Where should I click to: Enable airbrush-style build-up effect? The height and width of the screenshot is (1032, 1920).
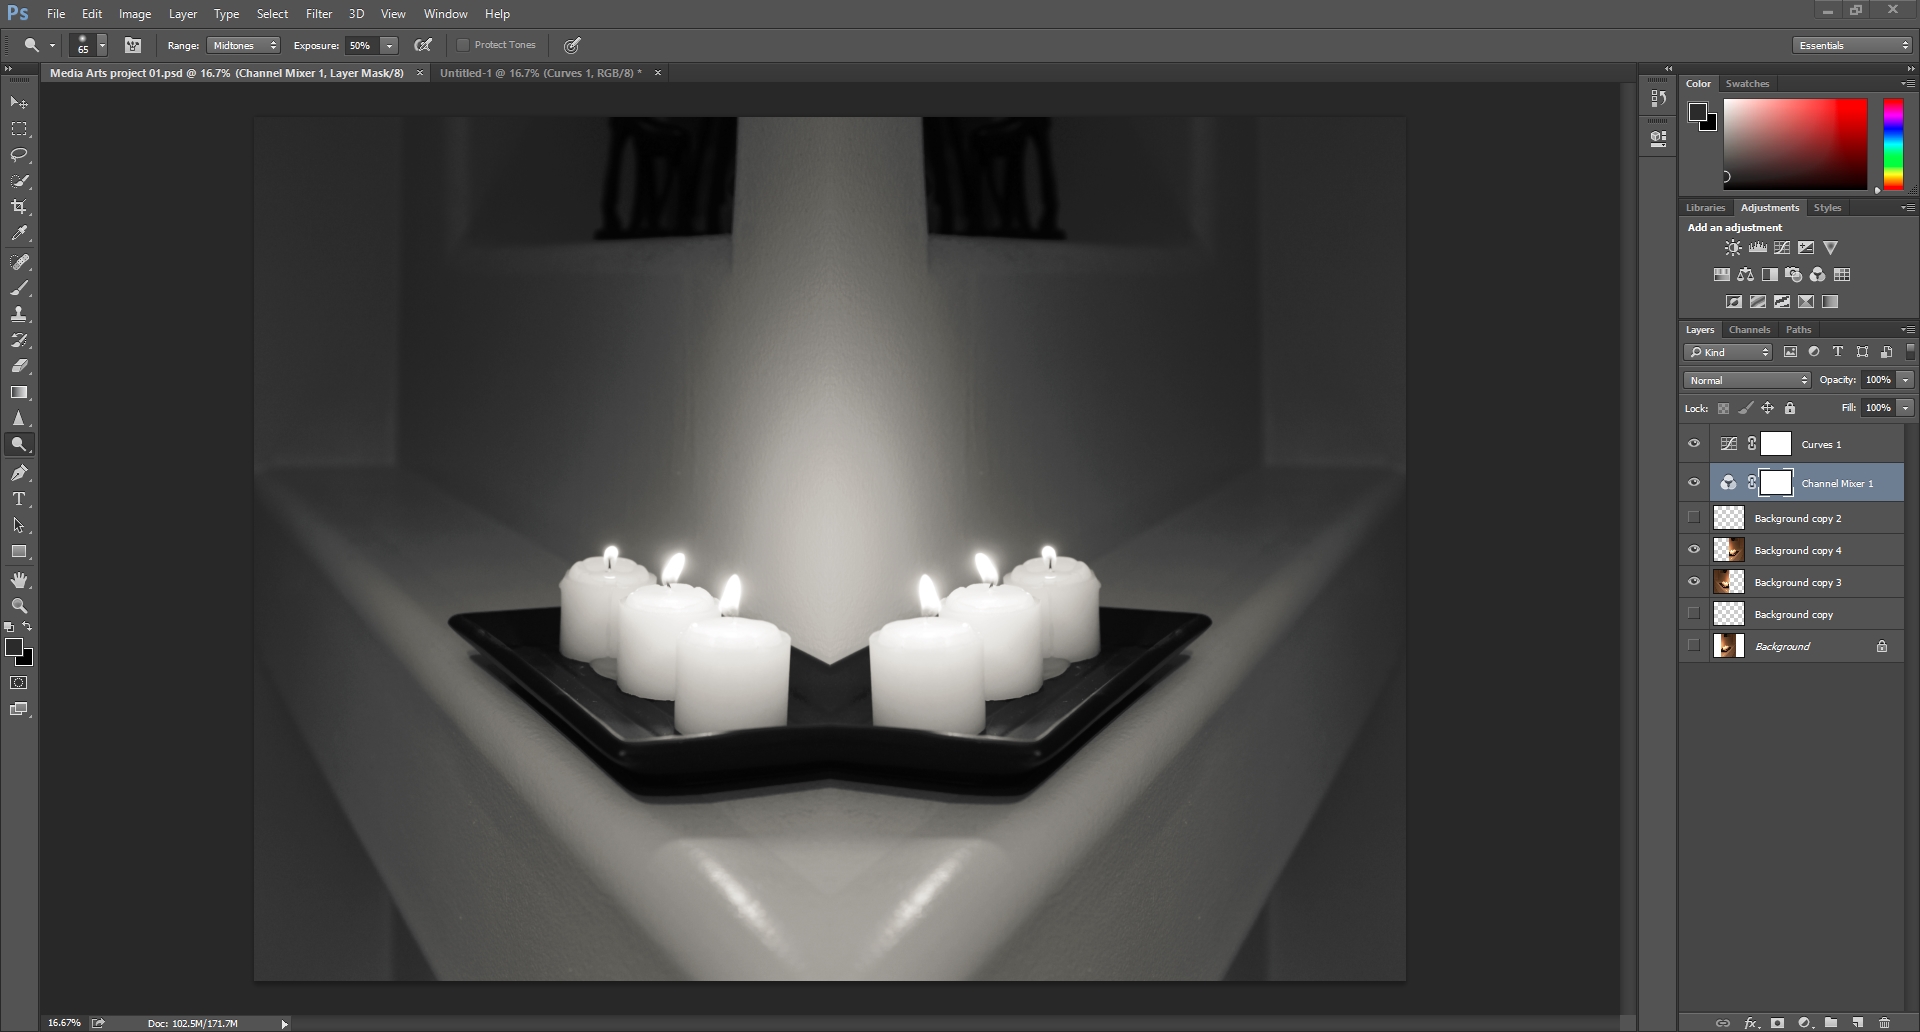[x=423, y=45]
